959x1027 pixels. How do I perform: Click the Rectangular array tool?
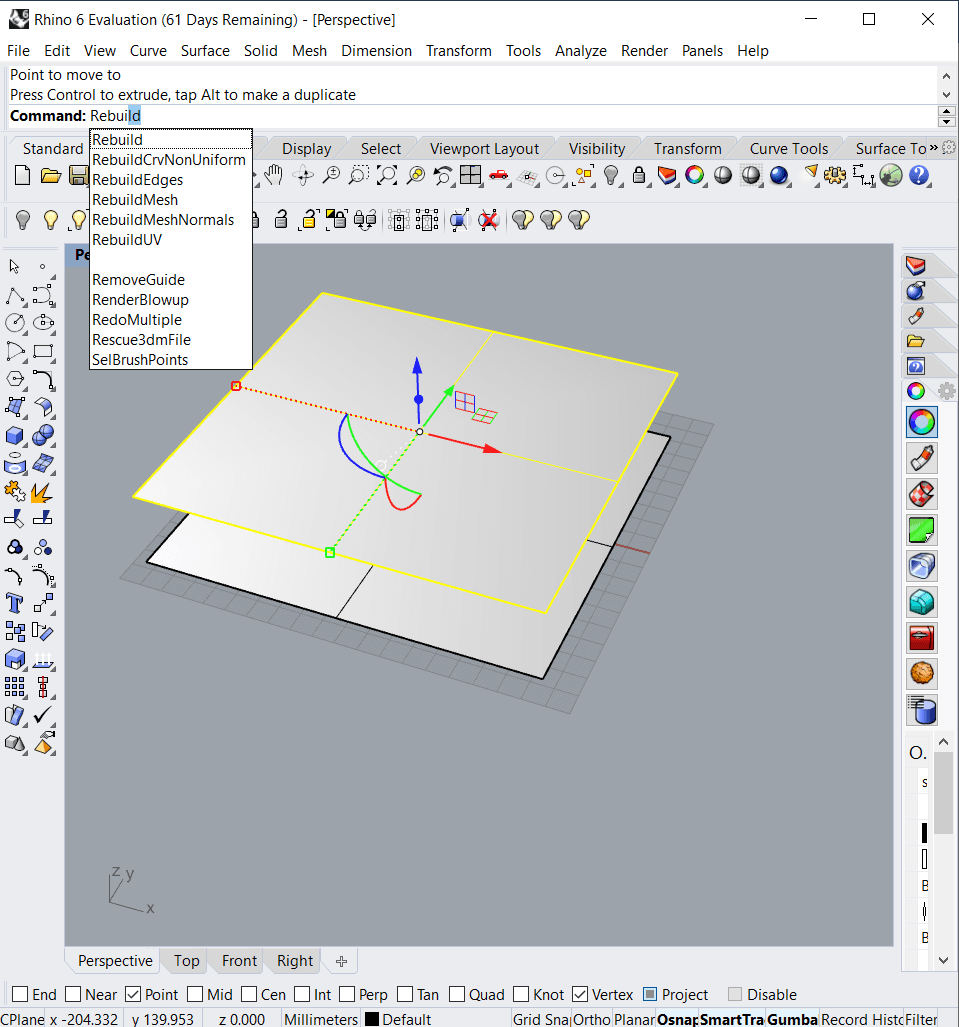pos(15,687)
